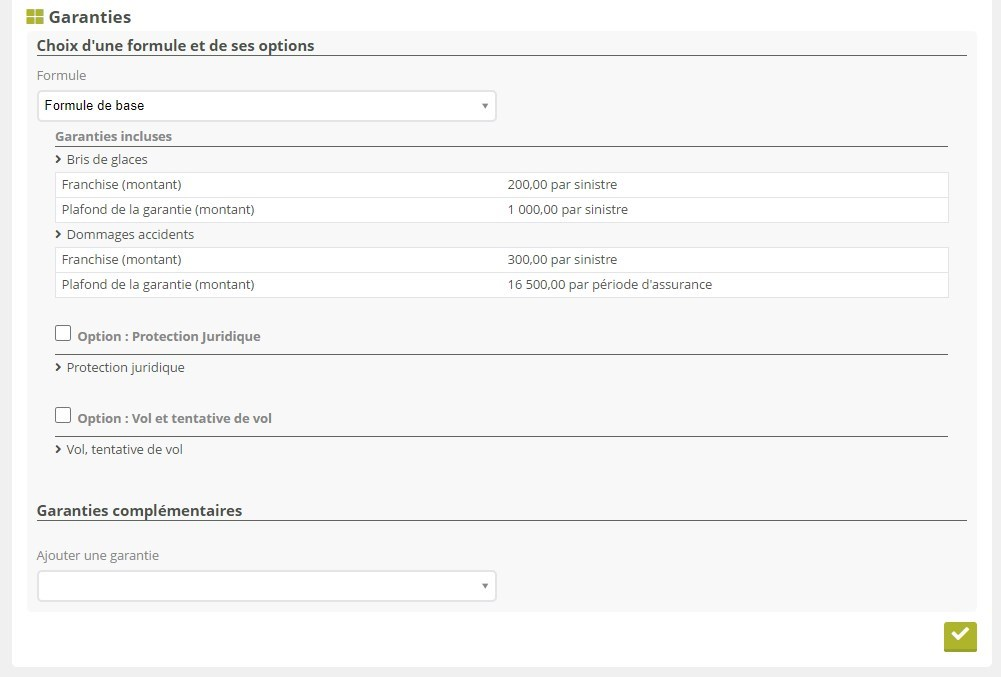Click the Option : Protection Juridique label
The height and width of the screenshot is (677, 1001).
(168, 337)
